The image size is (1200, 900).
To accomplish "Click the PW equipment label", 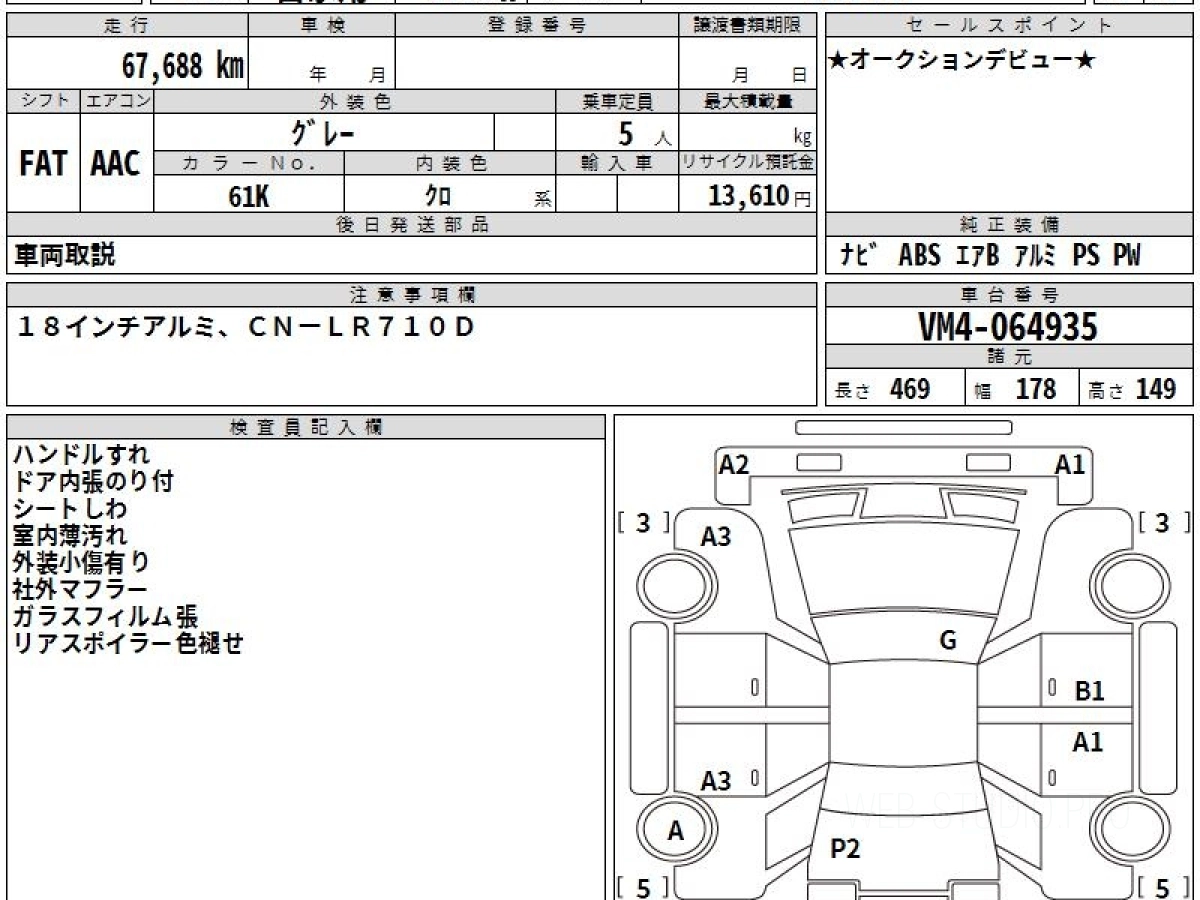I will [1126, 255].
